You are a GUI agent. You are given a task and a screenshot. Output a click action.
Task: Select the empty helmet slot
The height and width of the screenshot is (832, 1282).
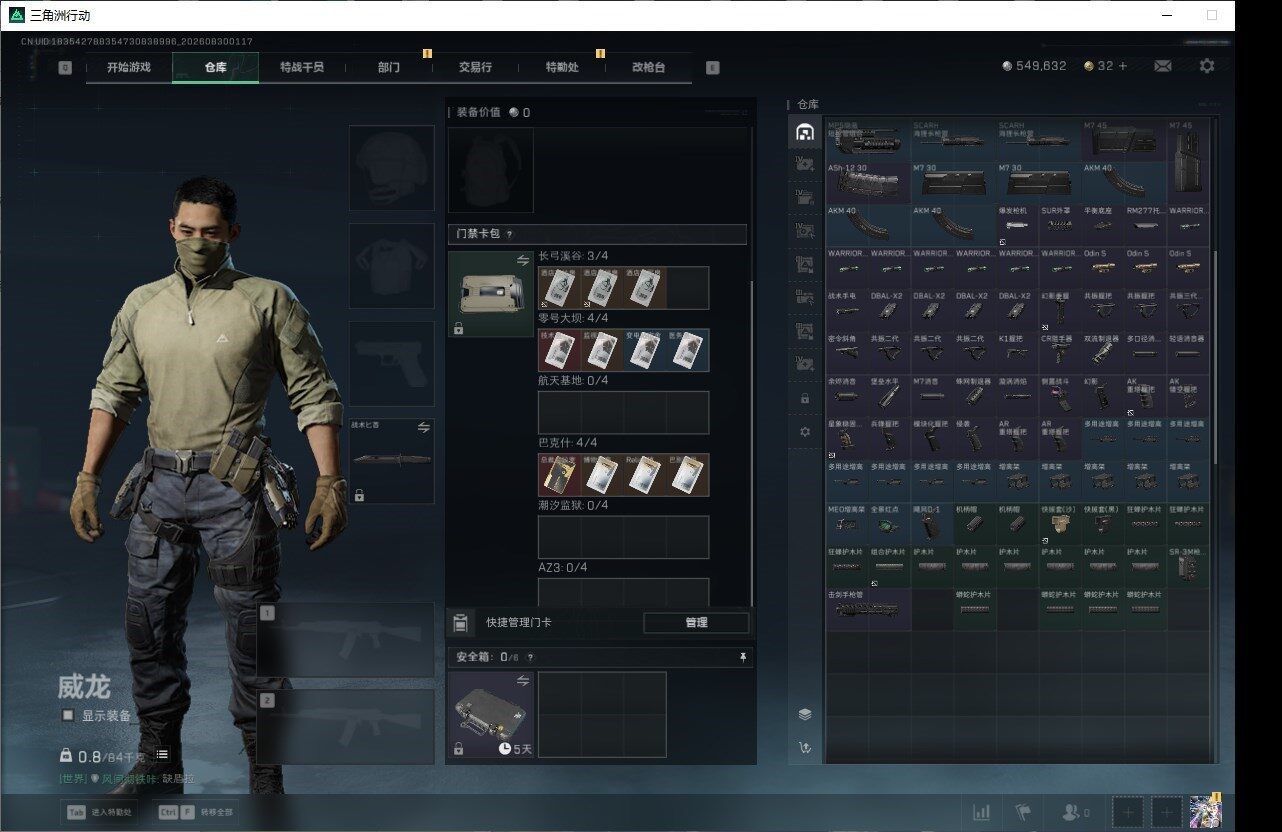tap(391, 168)
